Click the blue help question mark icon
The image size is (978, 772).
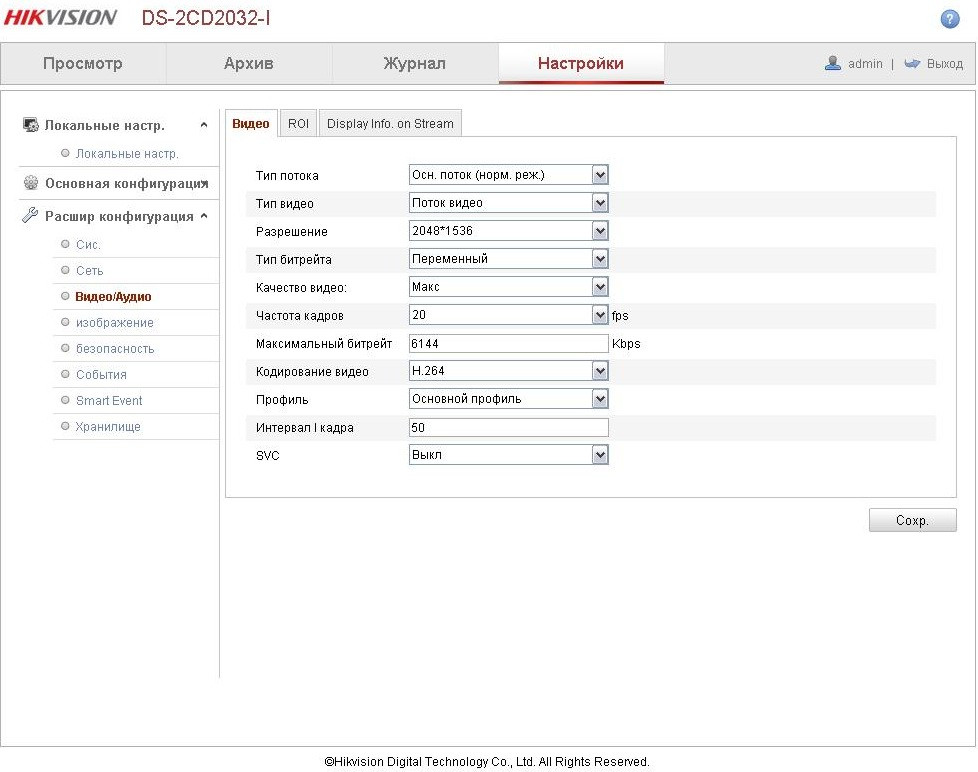point(949,19)
